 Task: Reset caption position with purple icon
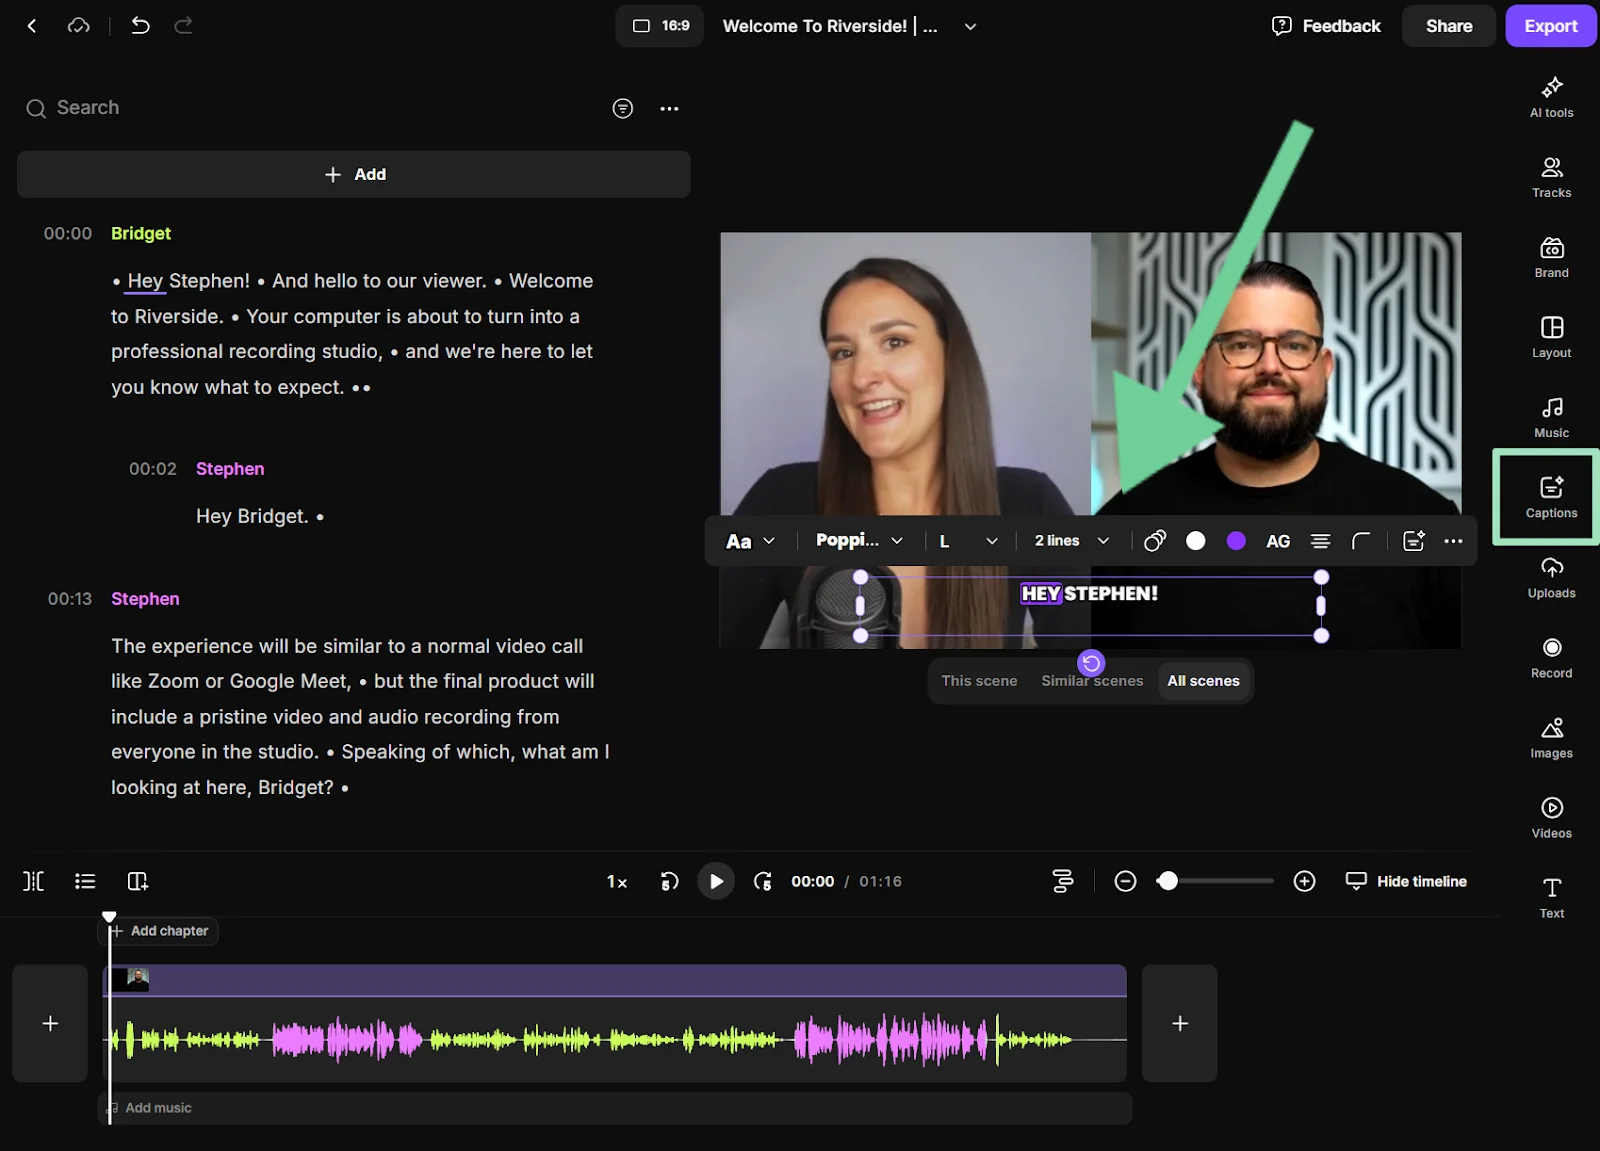pyautogui.click(x=1091, y=662)
